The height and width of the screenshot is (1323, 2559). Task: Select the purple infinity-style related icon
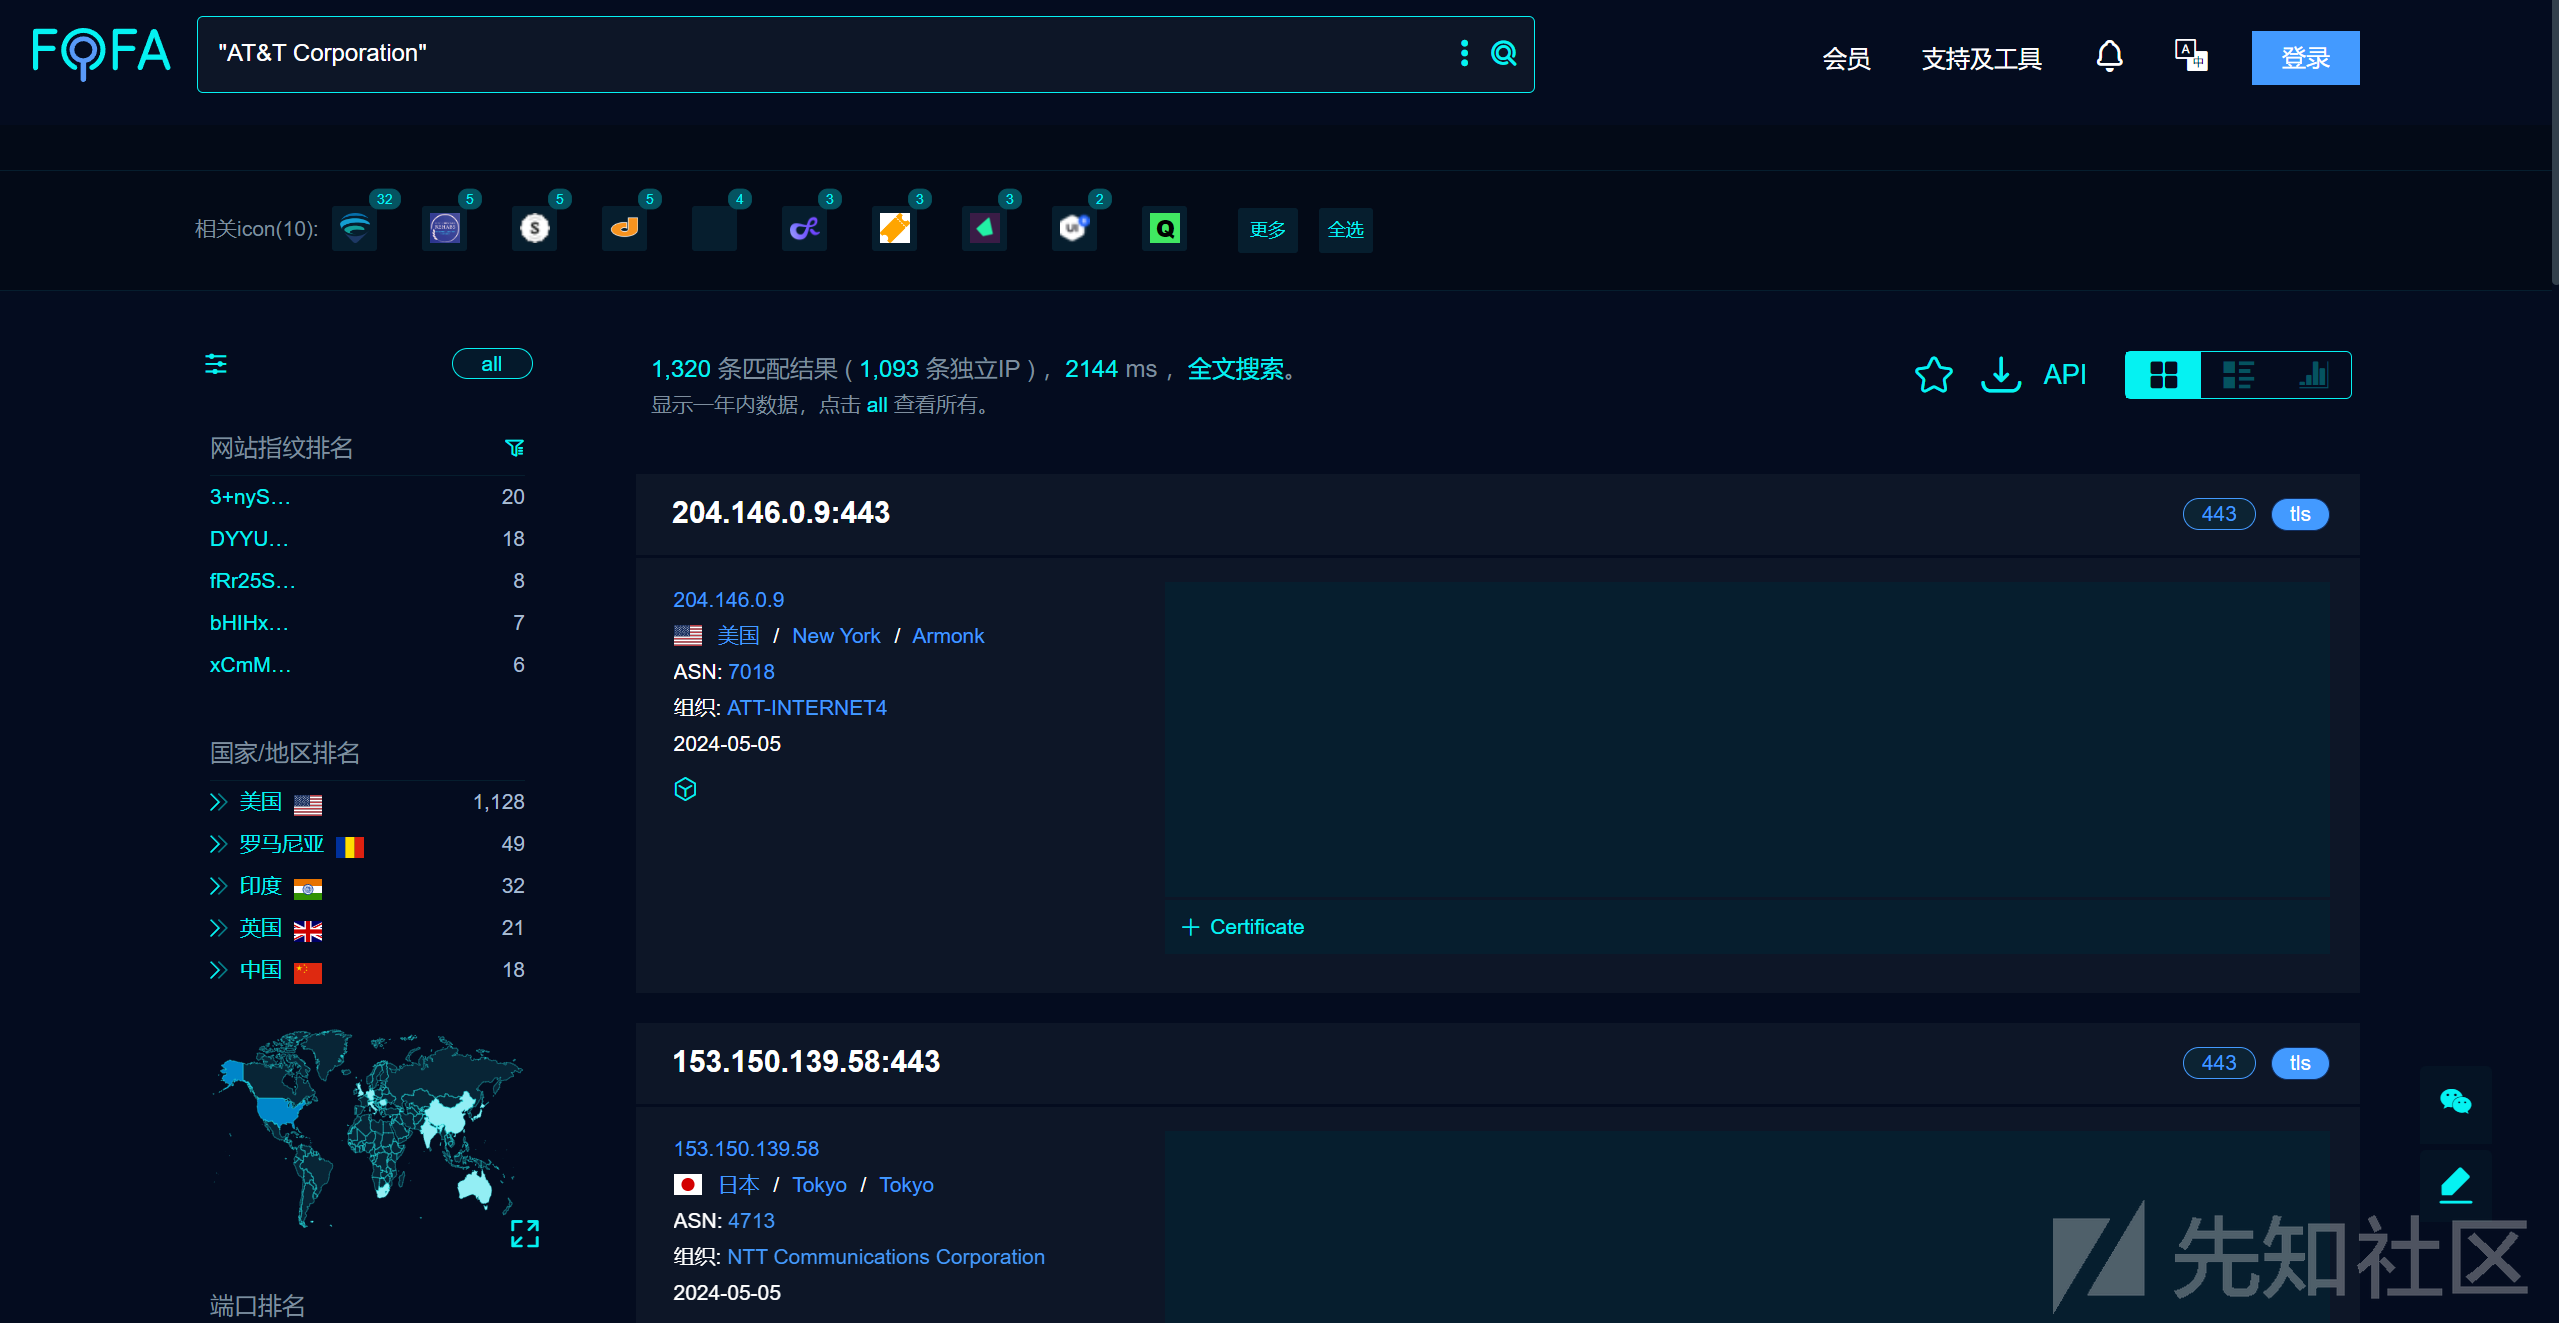pos(804,229)
